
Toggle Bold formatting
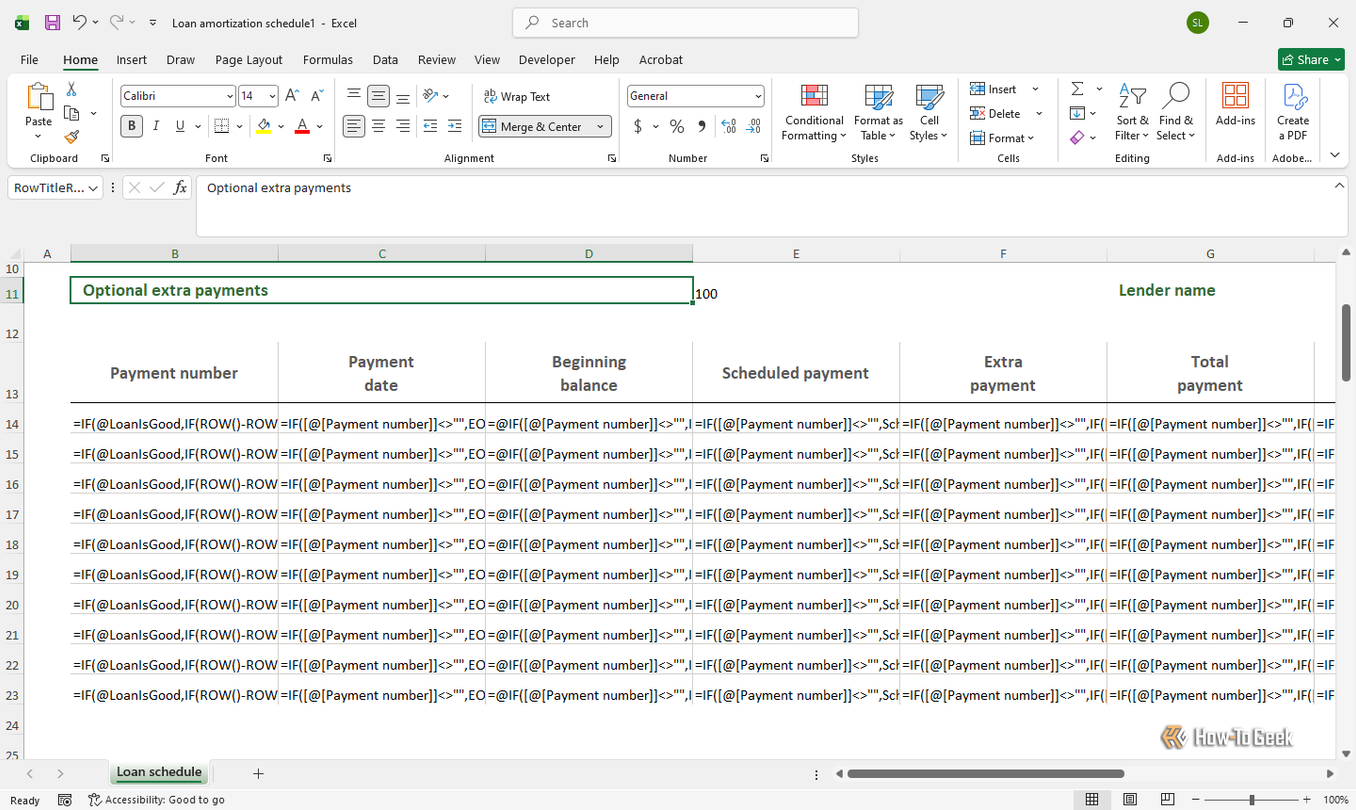(132, 127)
